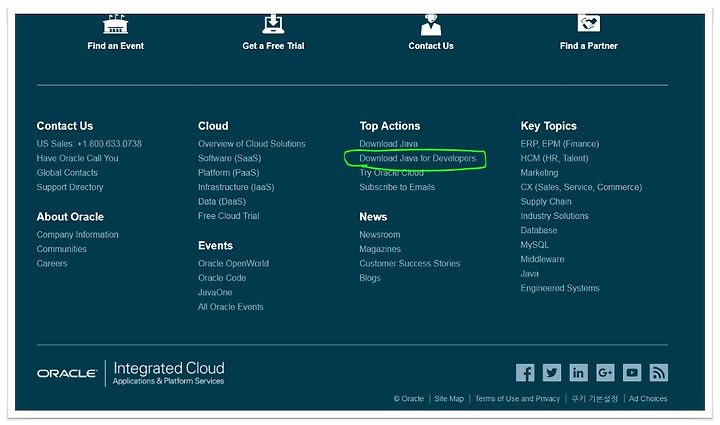The height and width of the screenshot is (425, 720).
Task: Click the Find an Event building icon
Action: click(x=115, y=24)
